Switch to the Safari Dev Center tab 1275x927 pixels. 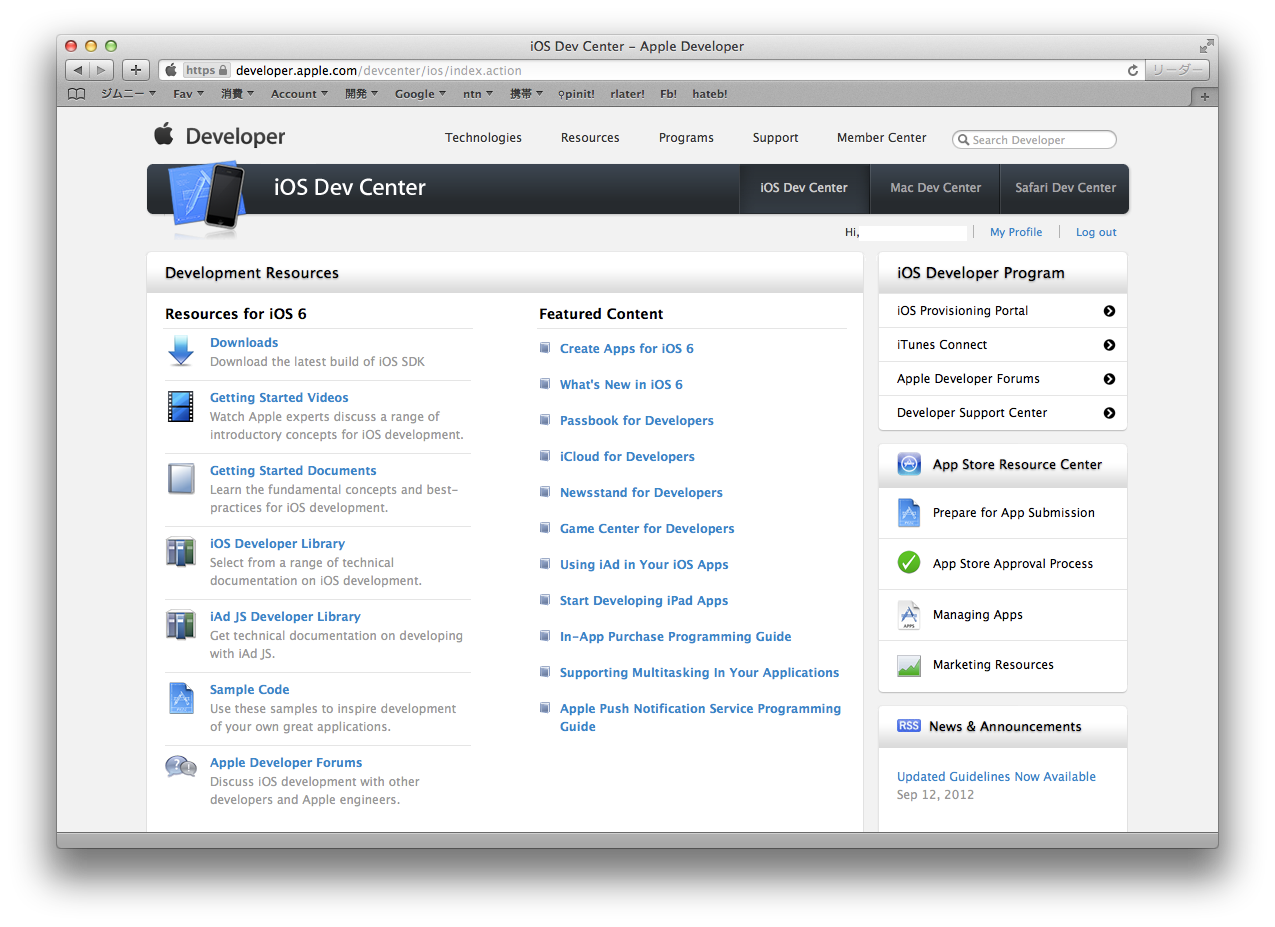coord(1065,188)
